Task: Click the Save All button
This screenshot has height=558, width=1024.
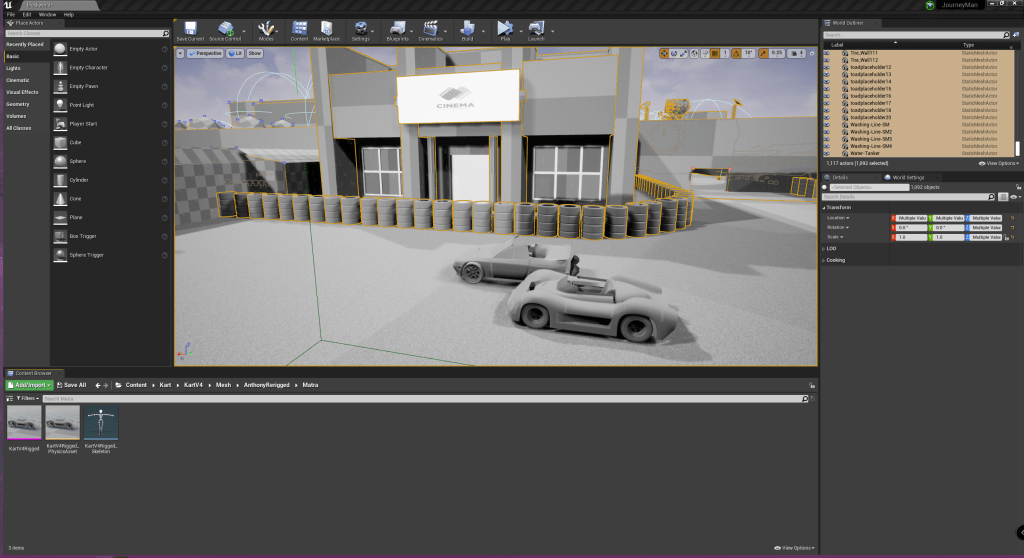Action: point(72,384)
